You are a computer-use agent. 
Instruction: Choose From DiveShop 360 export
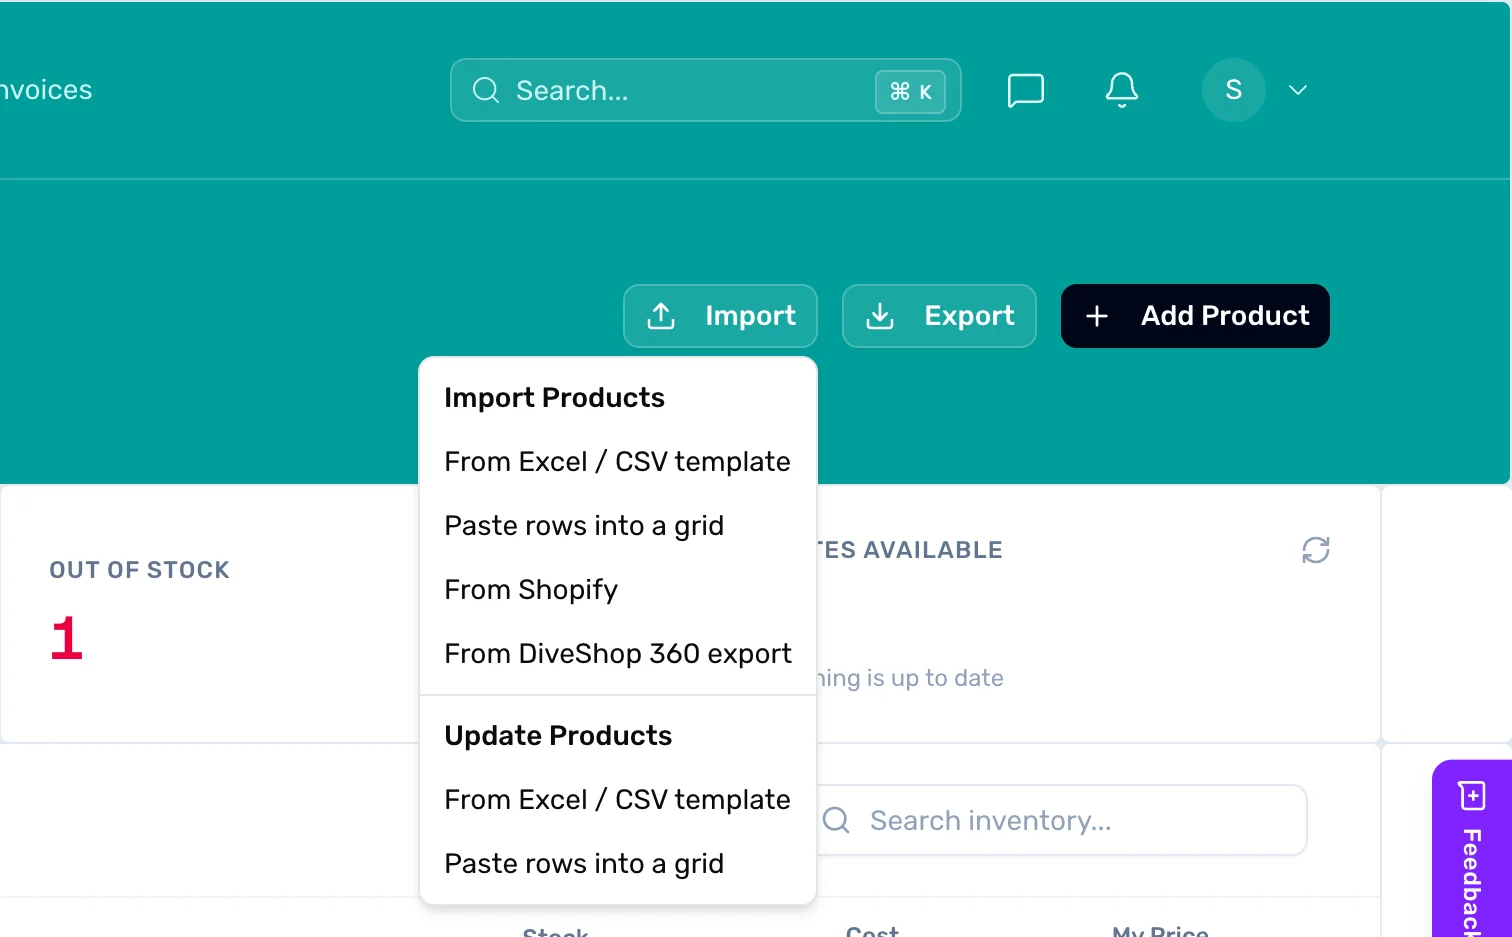pos(618,654)
